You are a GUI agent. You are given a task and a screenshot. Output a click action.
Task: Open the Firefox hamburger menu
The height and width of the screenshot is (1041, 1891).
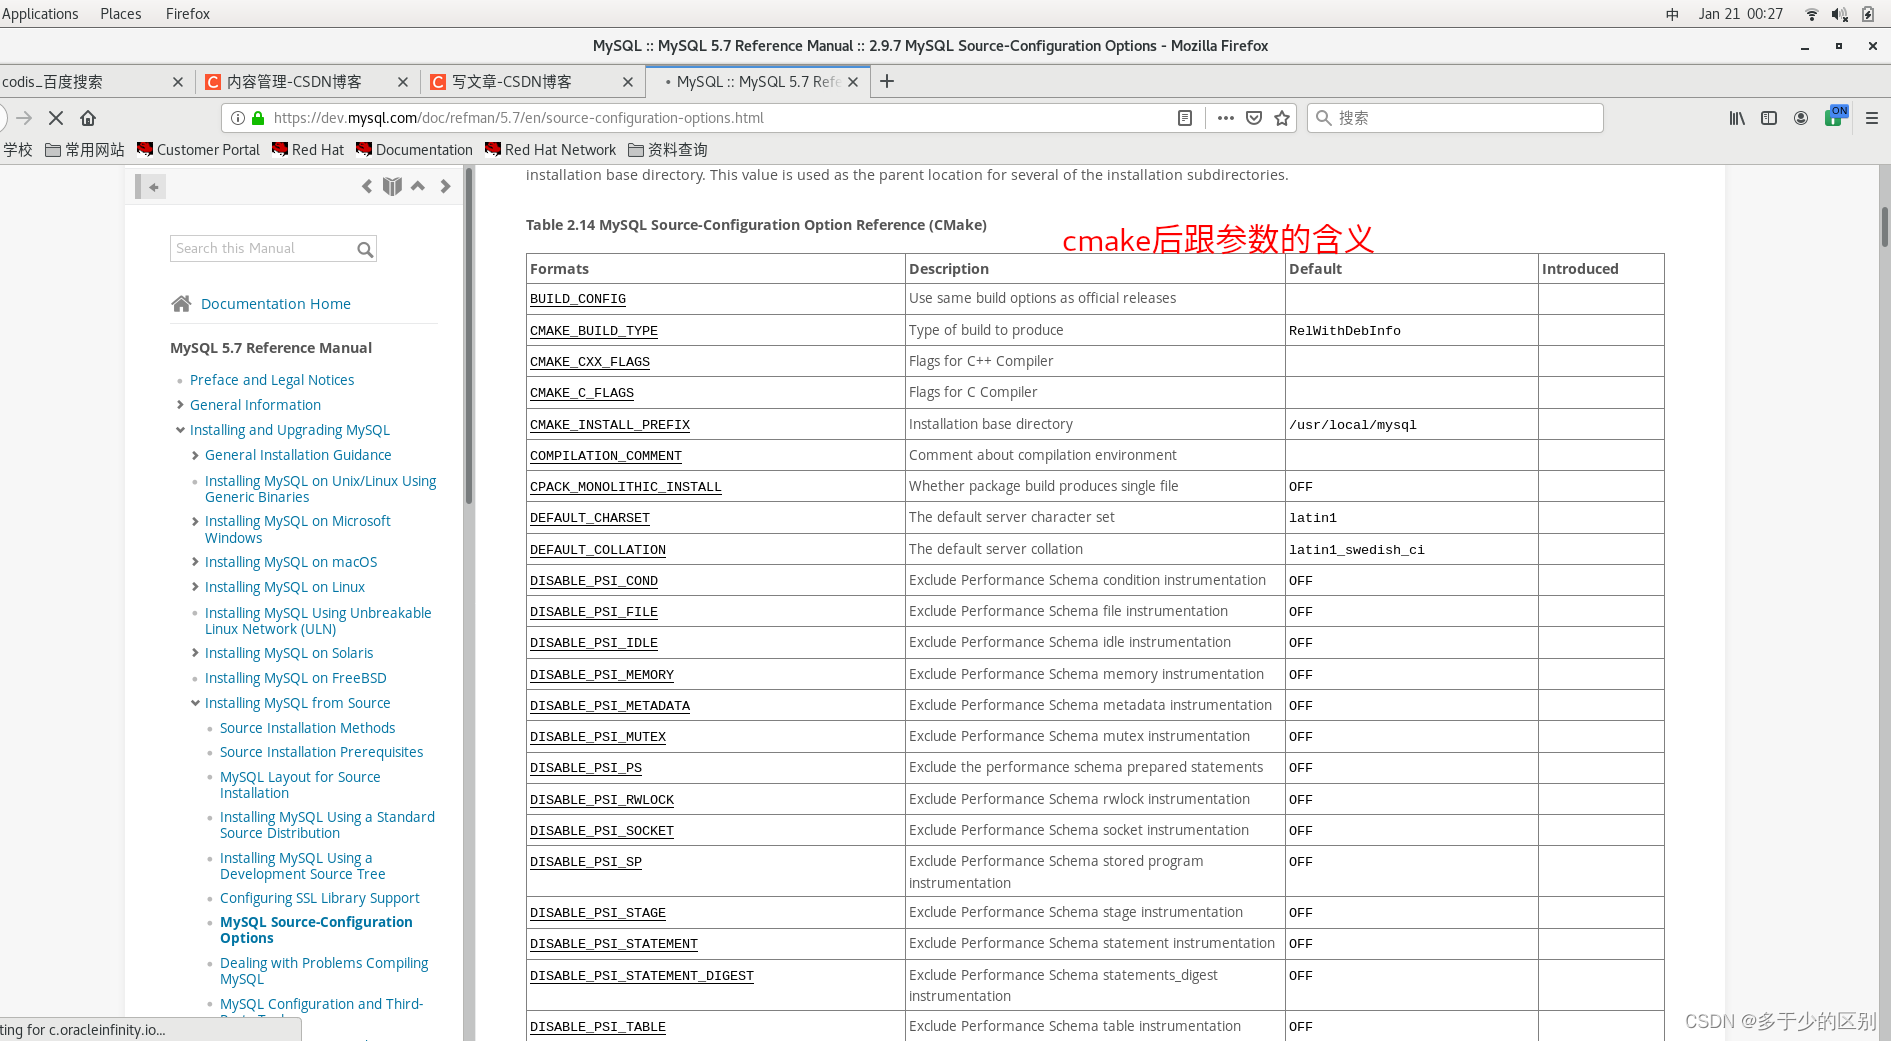tap(1872, 118)
